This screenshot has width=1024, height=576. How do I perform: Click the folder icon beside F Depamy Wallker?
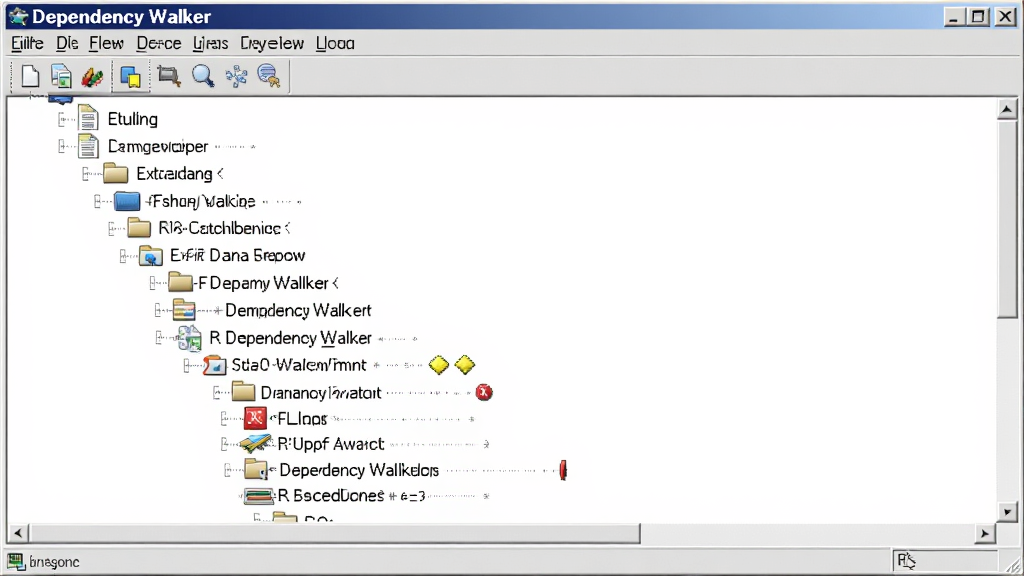[x=180, y=282]
